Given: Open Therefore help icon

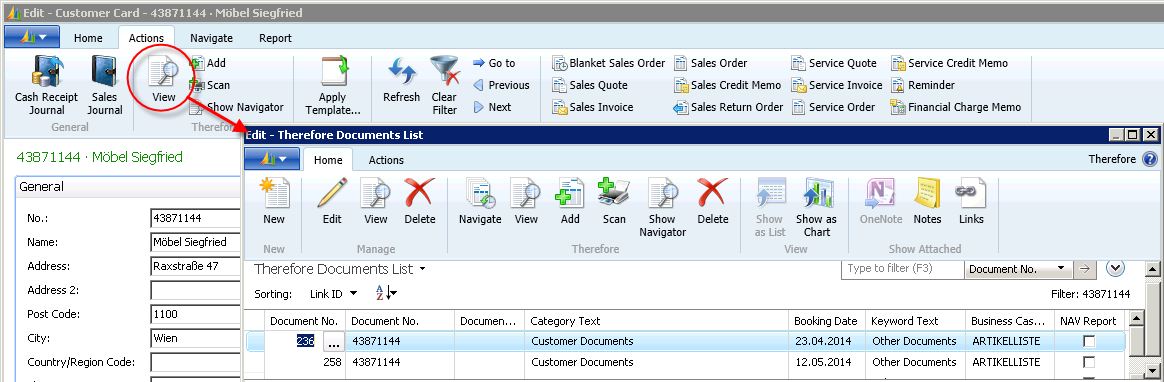Looking at the screenshot, I should (x=1149, y=159).
